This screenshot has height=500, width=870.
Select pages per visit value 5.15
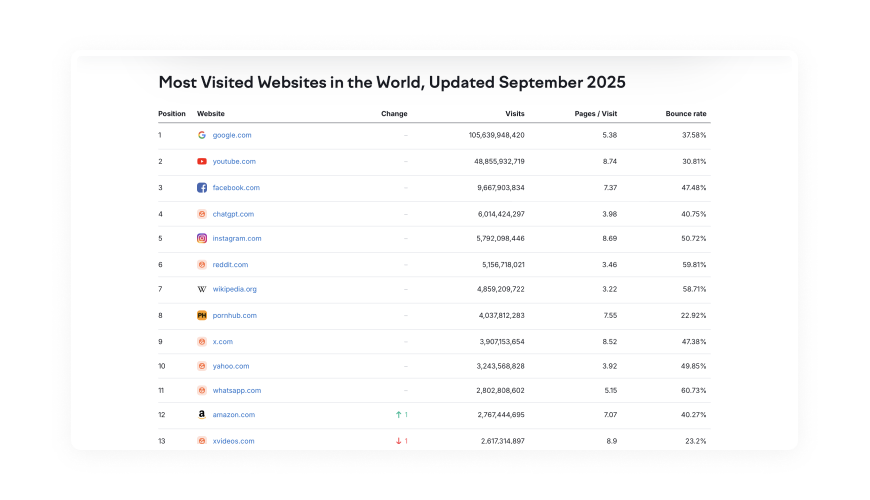(x=611, y=391)
